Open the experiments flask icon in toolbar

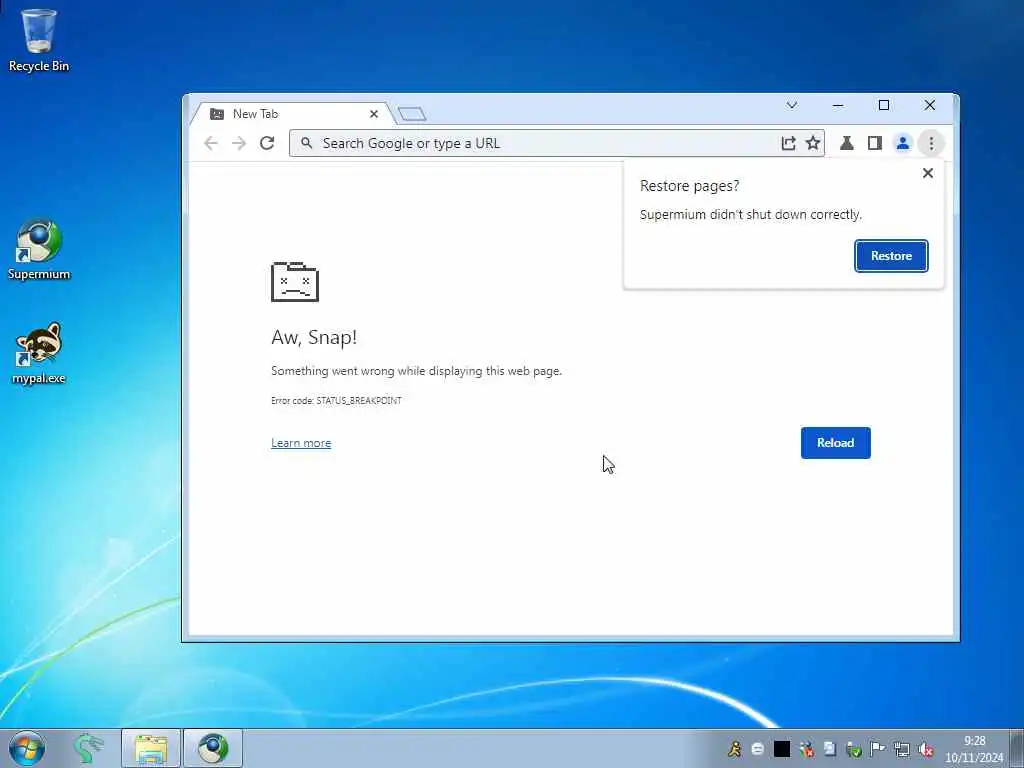coord(846,143)
